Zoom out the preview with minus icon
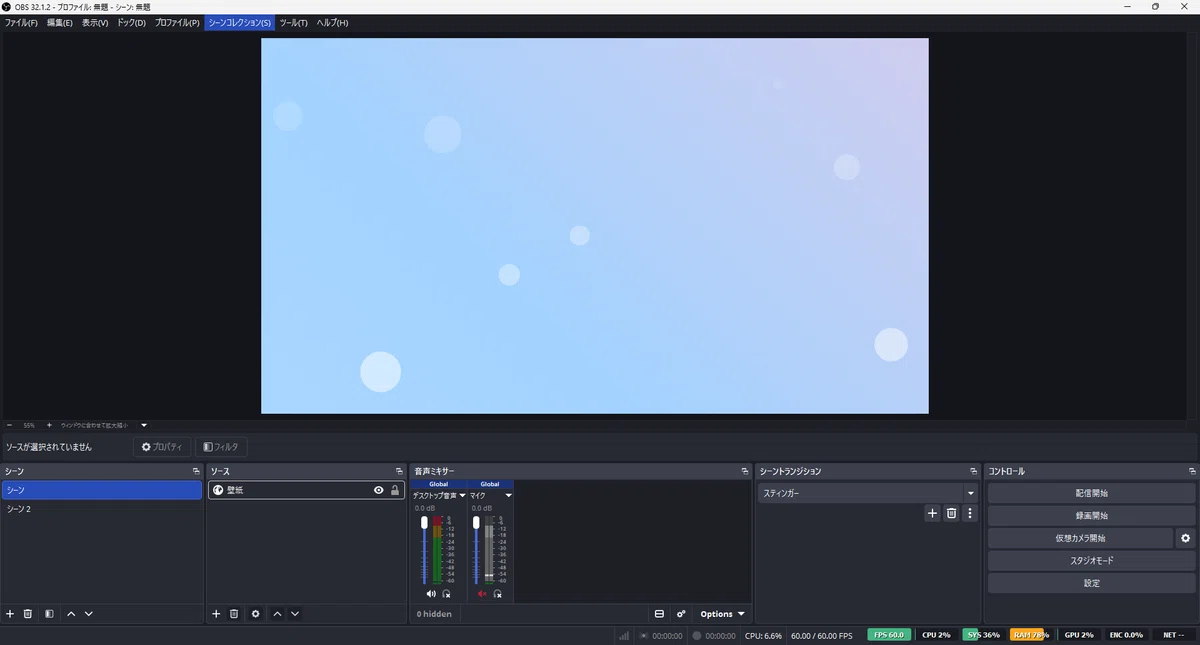The width and height of the screenshot is (1200, 645). point(10,425)
